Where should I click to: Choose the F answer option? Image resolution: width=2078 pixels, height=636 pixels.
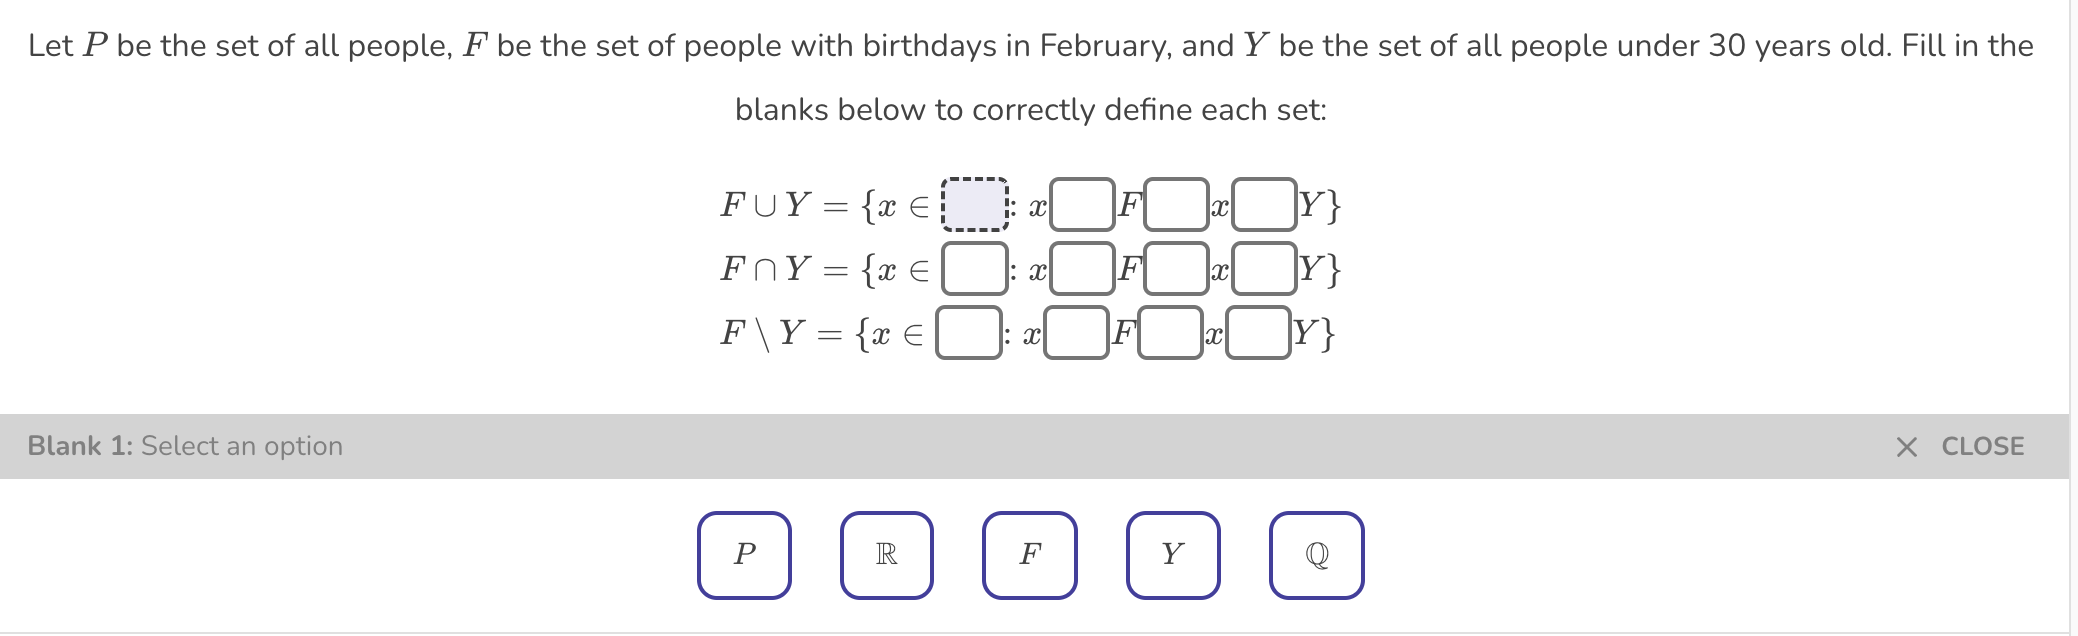(1029, 554)
